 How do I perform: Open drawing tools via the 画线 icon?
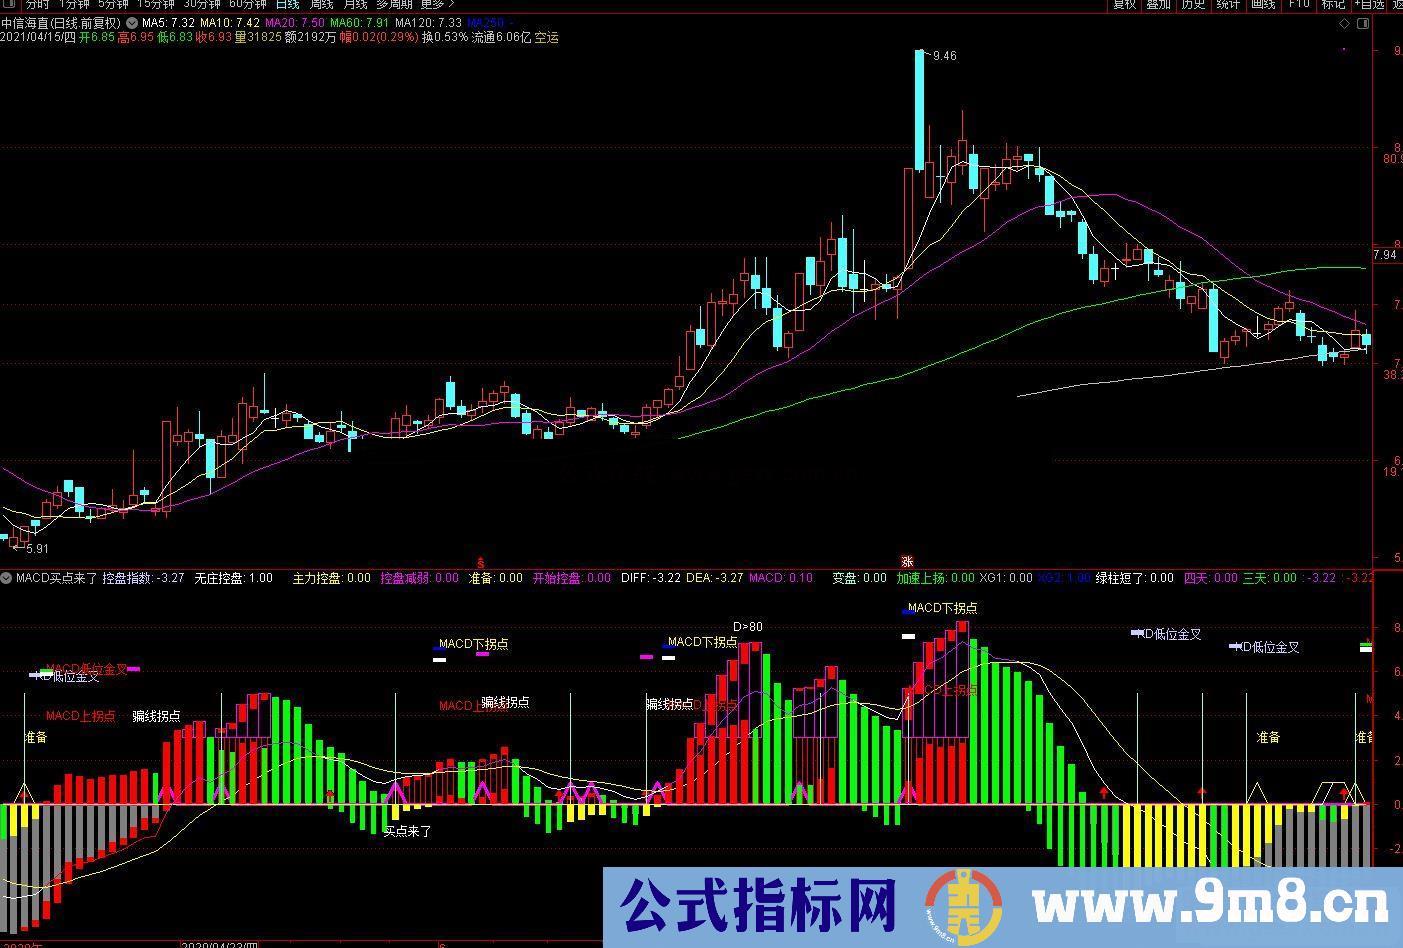tap(1263, 6)
